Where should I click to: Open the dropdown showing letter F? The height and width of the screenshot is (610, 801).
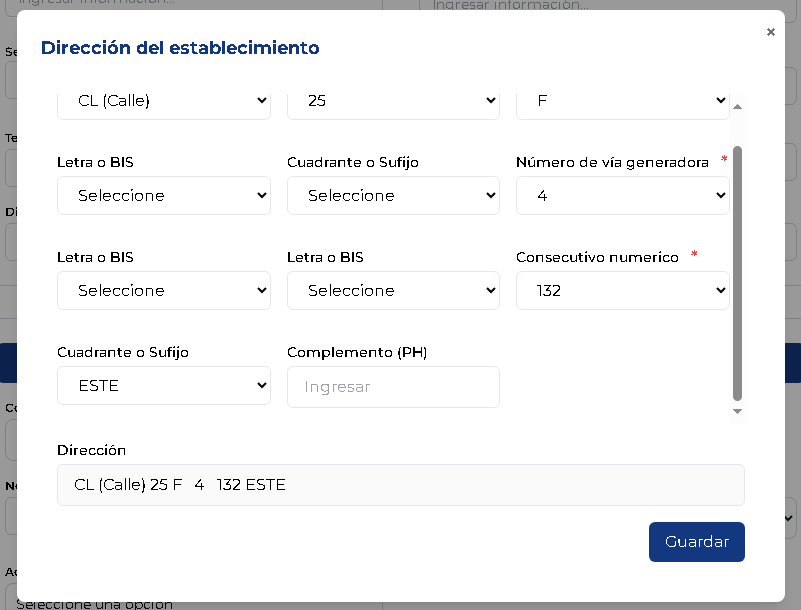pyautogui.click(x=622, y=101)
